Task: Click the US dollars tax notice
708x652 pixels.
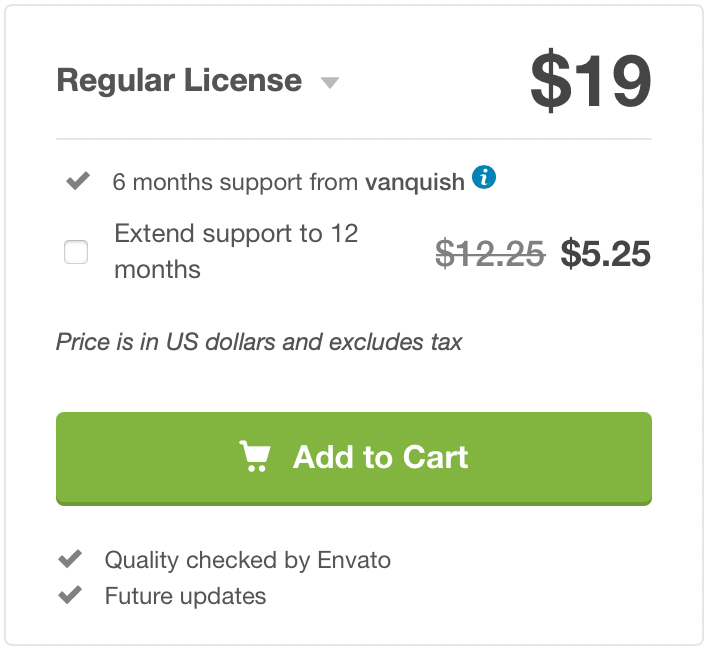Action: (x=259, y=342)
